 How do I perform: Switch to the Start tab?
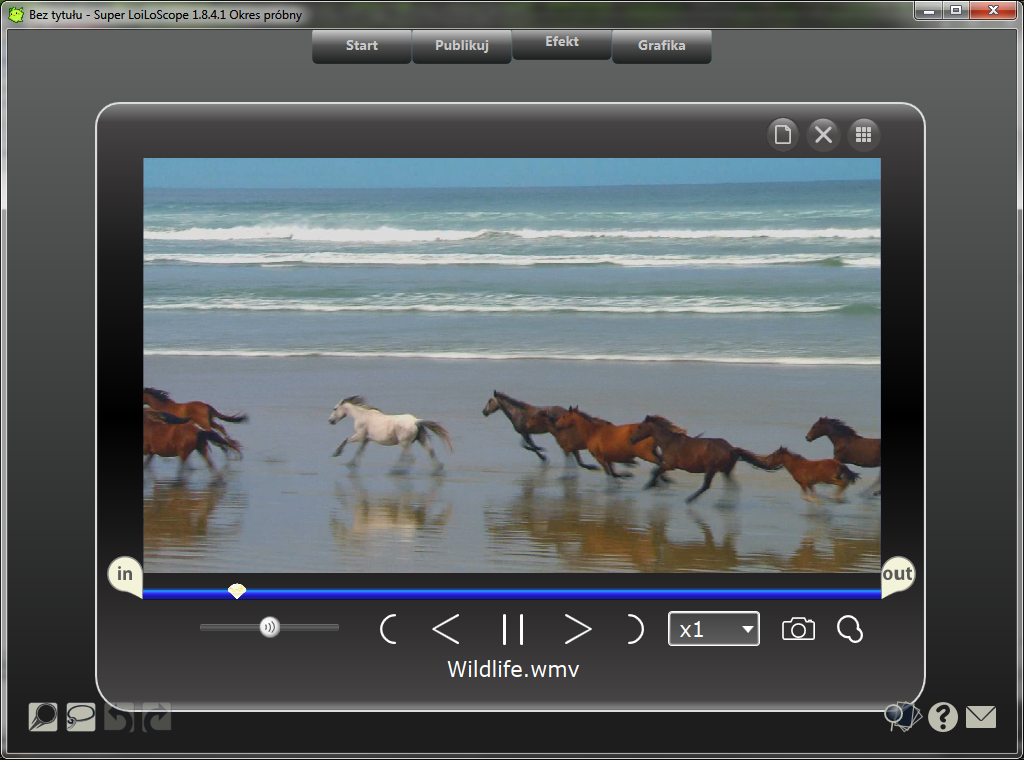coord(362,46)
